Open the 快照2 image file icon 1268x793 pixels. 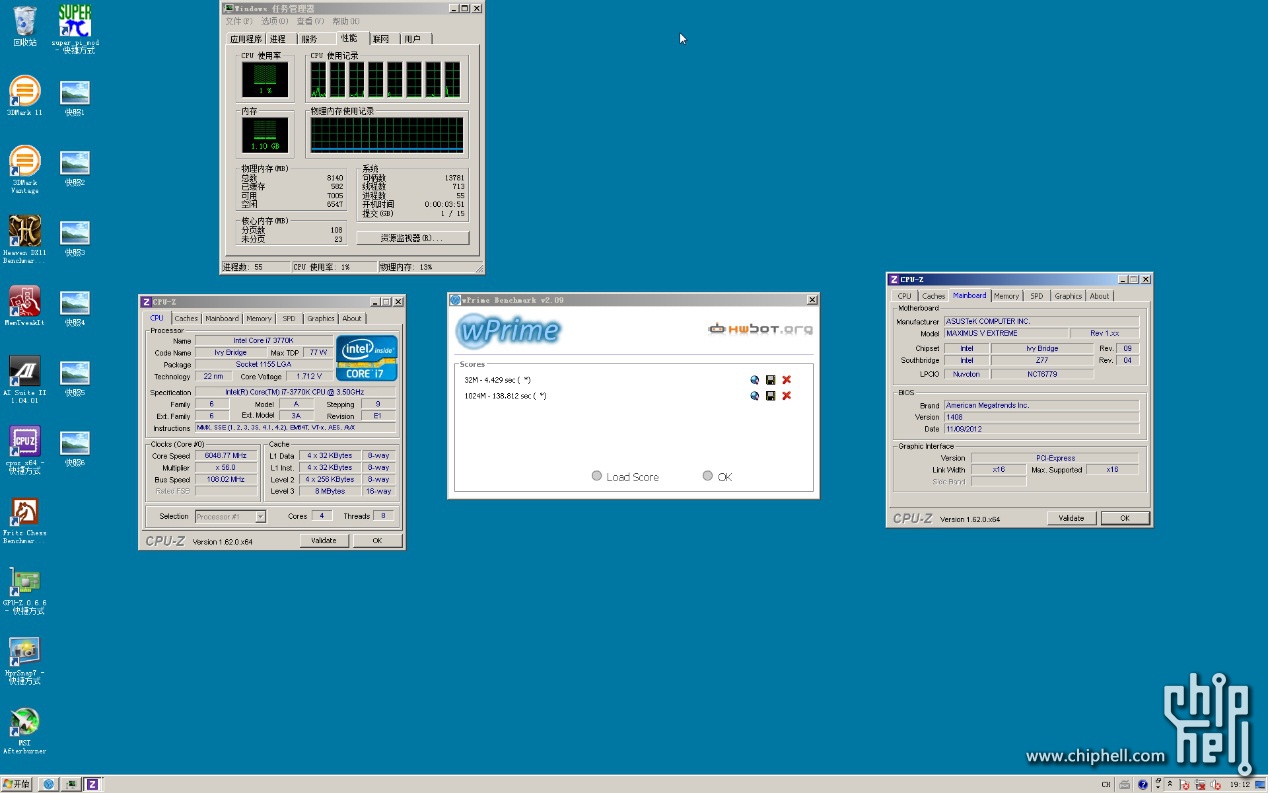(75, 166)
